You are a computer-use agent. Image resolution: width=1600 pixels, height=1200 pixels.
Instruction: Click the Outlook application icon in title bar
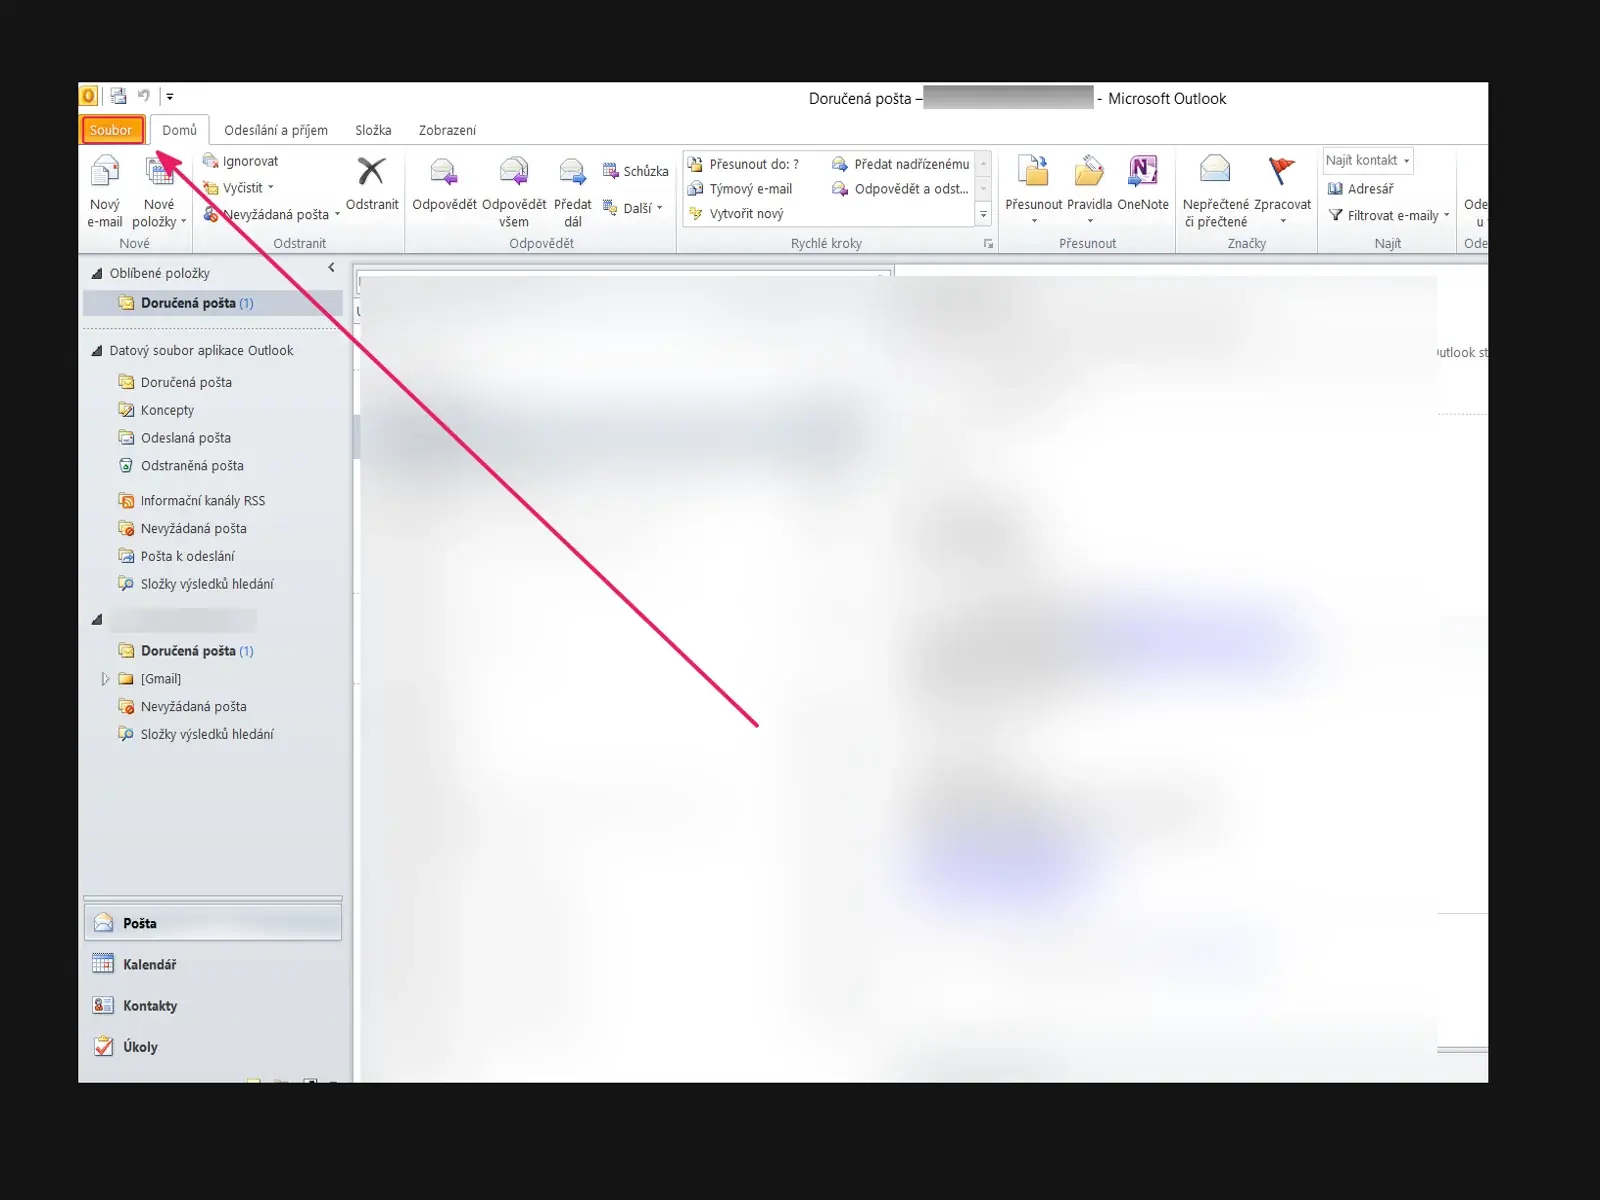pos(88,96)
